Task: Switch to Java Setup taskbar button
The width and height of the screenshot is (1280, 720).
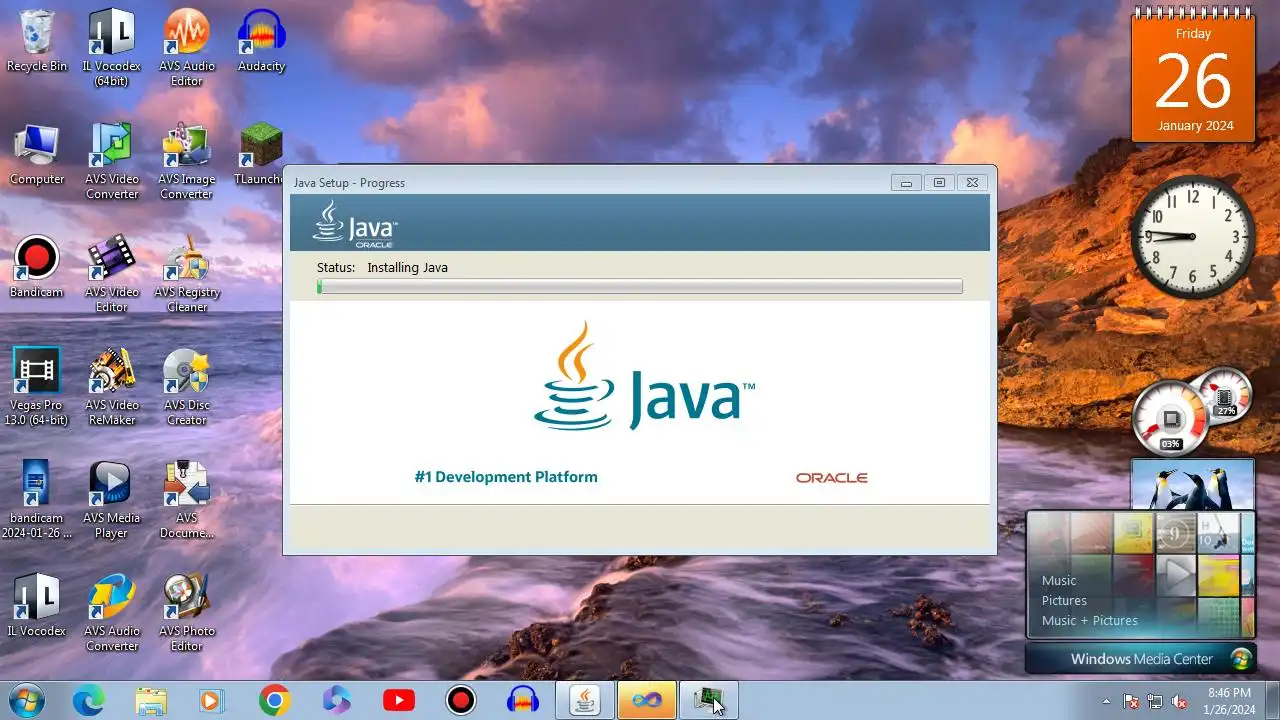Action: tap(585, 700)
